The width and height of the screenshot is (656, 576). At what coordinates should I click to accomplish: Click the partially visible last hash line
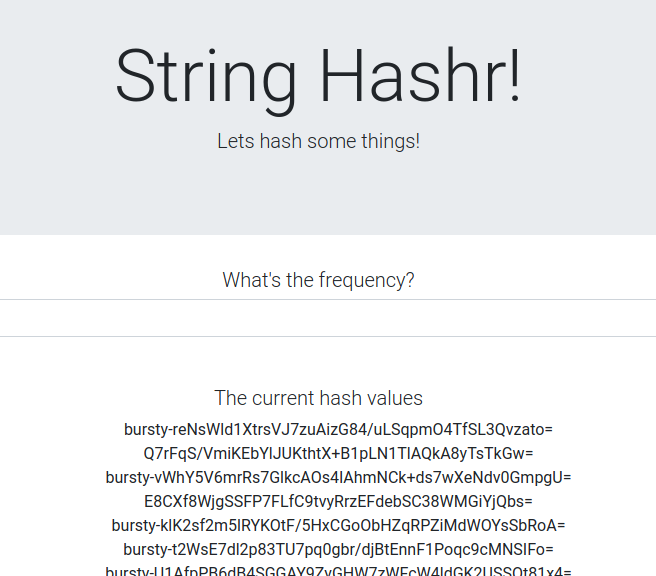point(338,571)
